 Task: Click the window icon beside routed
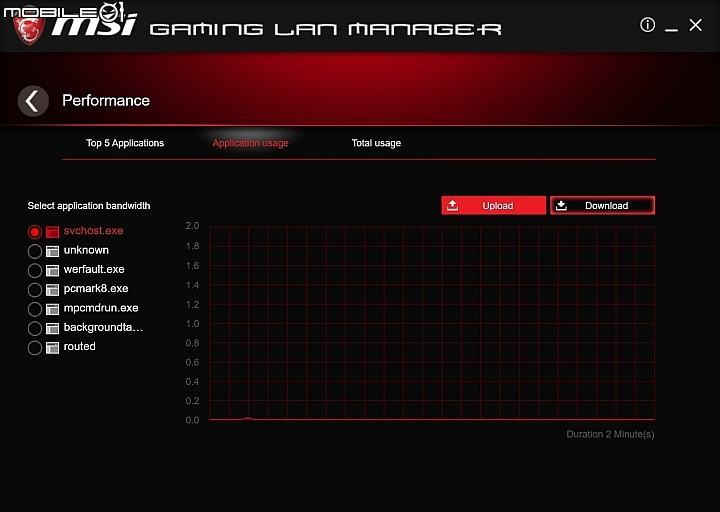click(x=53, y=348)
